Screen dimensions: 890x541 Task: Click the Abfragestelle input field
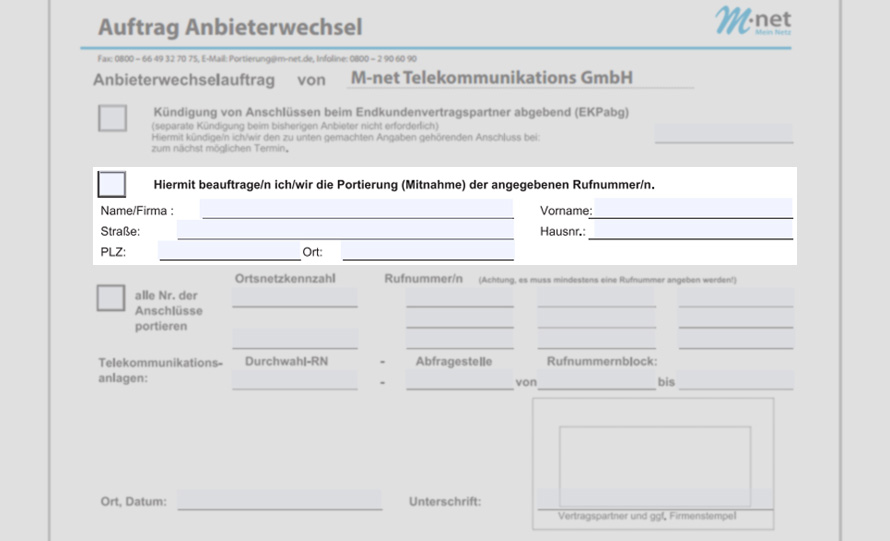[459, 380]
